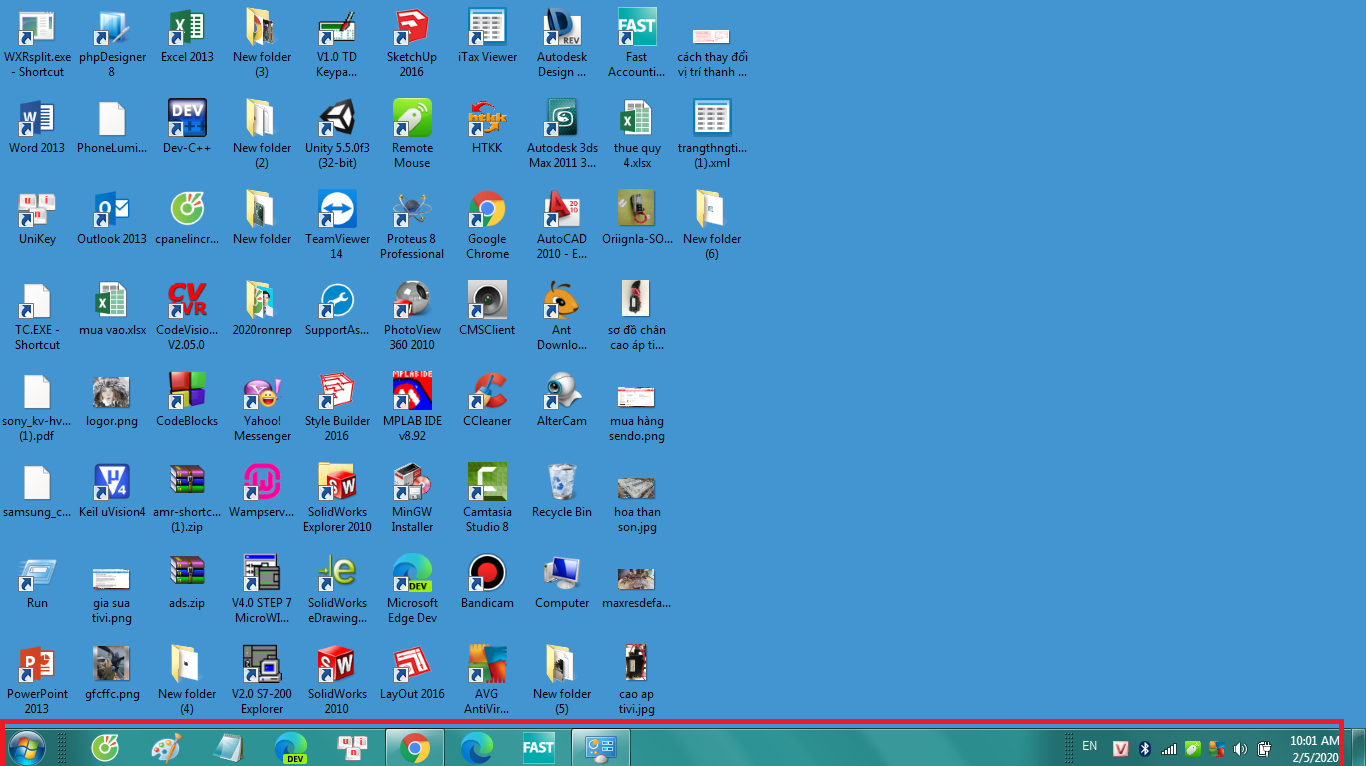Select the AutoCAD 2010 shortcut

pyautogui.click(x=562, y=210)
